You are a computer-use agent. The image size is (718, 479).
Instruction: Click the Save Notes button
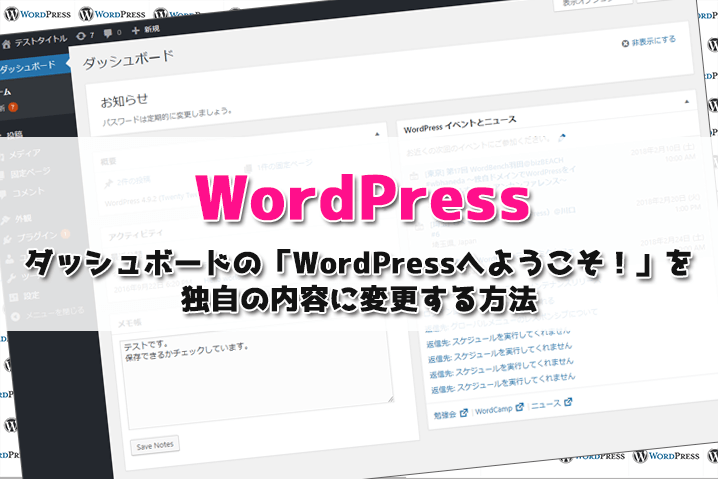tap(155, 446)
